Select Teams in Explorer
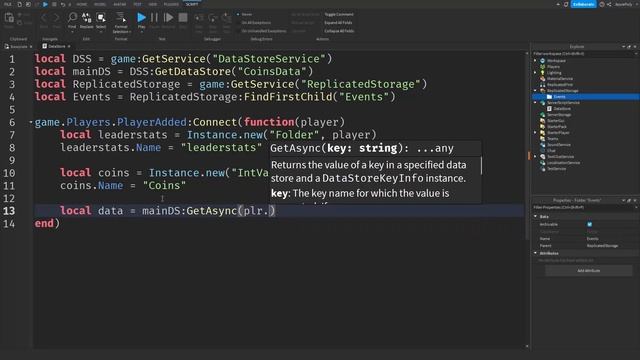Viewport: 640px width, 360px height. click(552, 139)
